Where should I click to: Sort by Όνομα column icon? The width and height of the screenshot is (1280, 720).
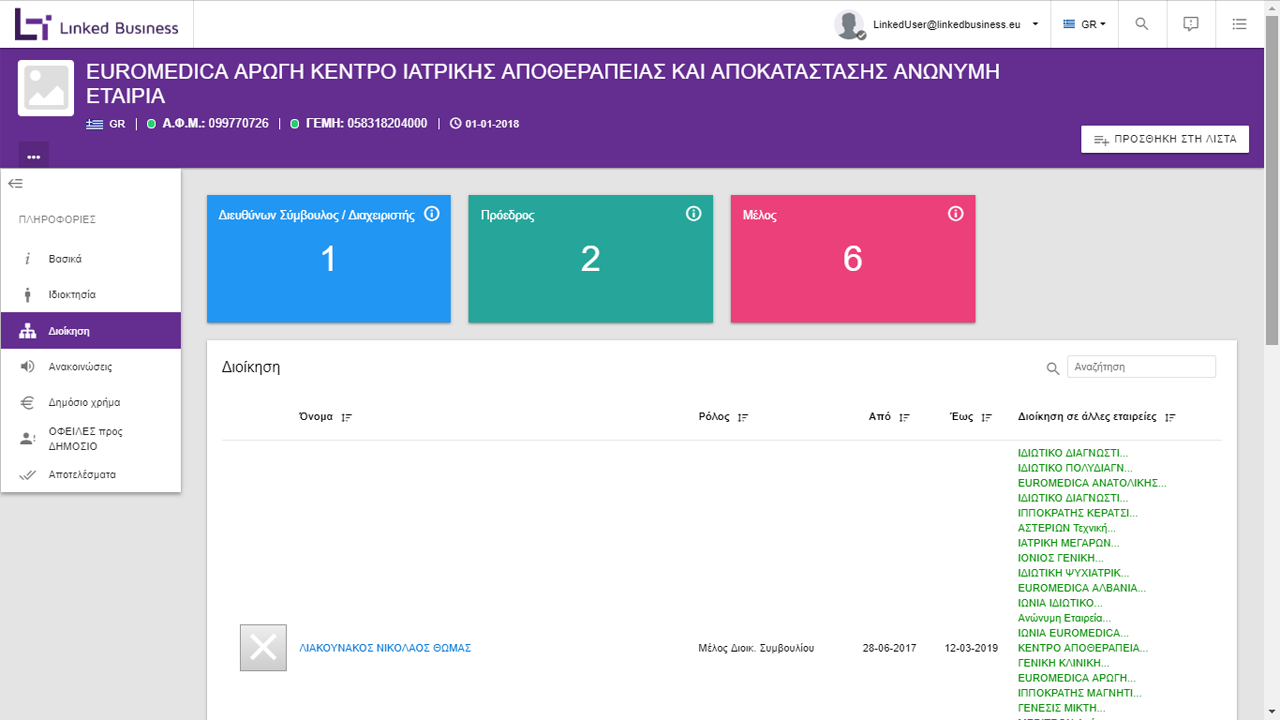point(347,417)
